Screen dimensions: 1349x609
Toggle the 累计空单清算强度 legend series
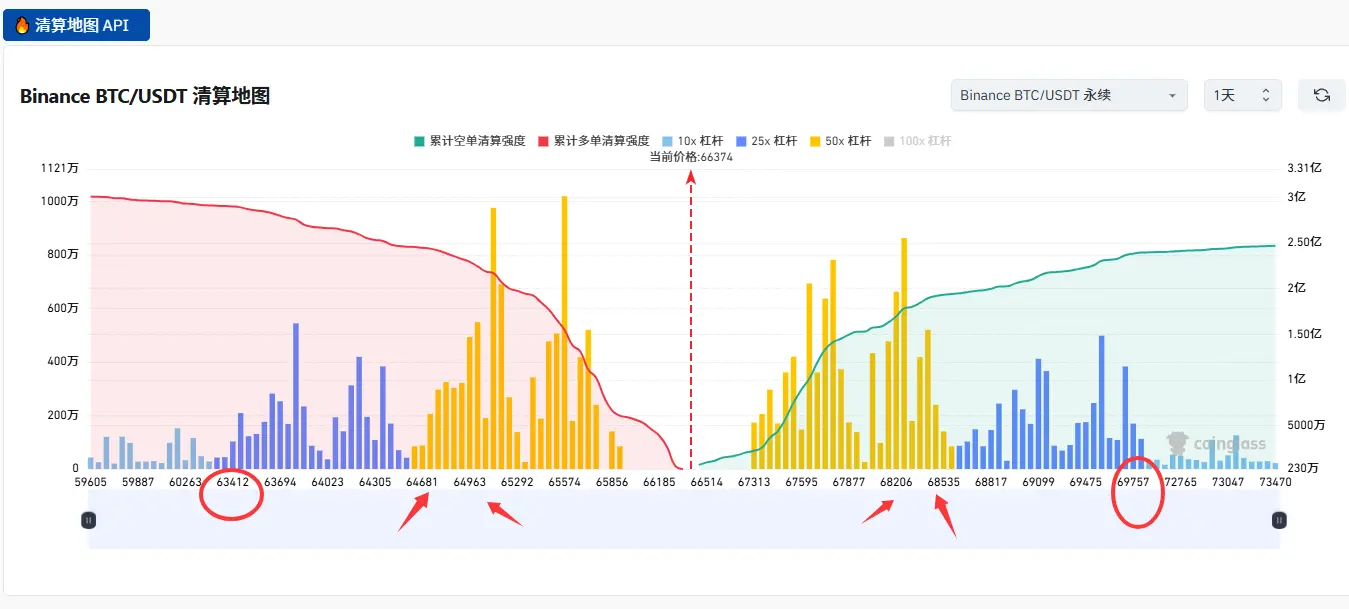point(469,141)
